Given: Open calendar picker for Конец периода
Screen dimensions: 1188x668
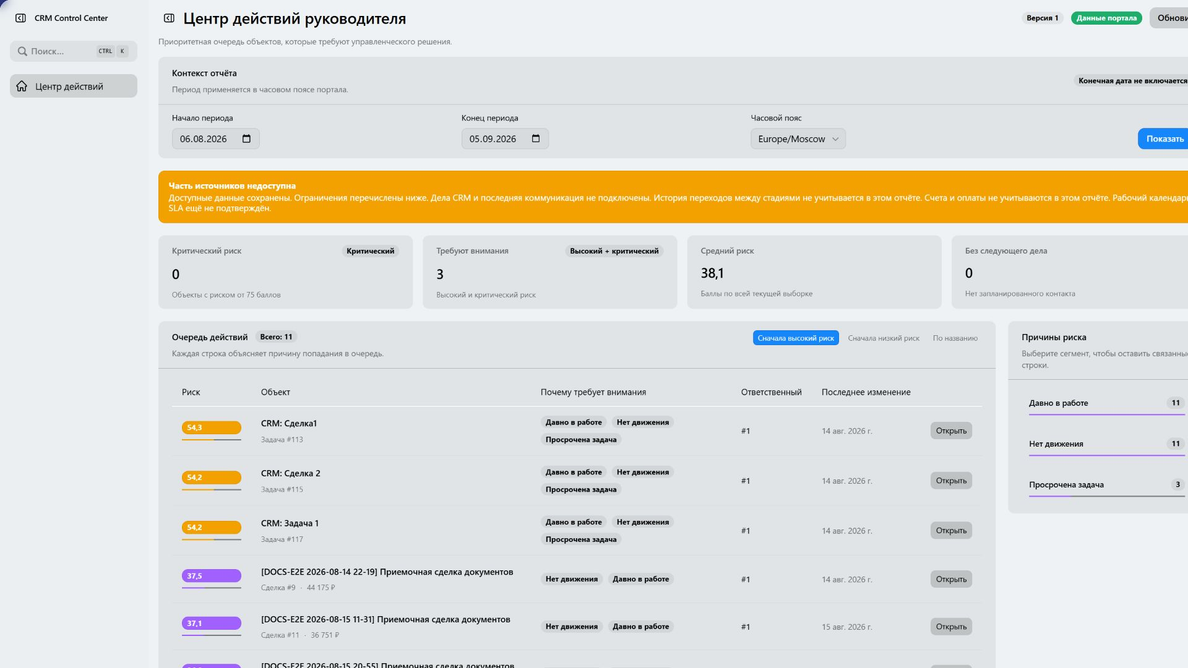Looking at the screenshot, I should [x=536, y=139].
